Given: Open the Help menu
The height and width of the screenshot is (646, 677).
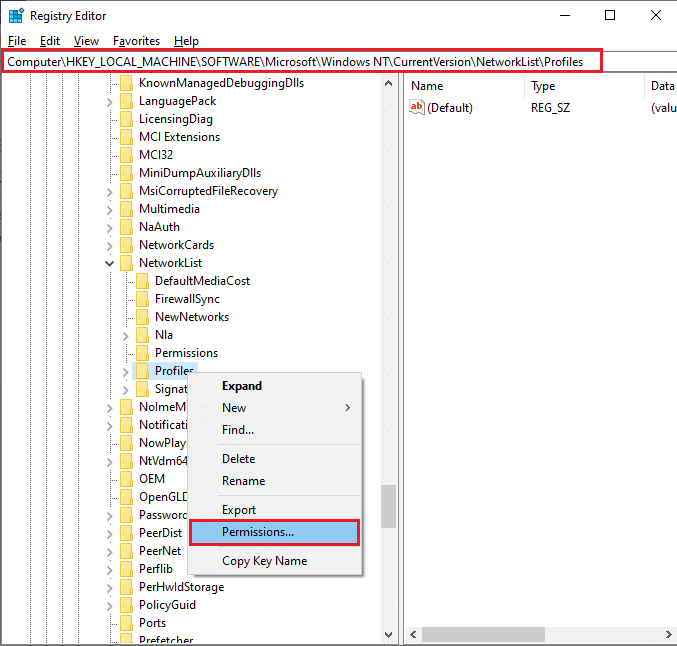Looking at the screenshot, I should pyautogui.click(x=186, y=41).
